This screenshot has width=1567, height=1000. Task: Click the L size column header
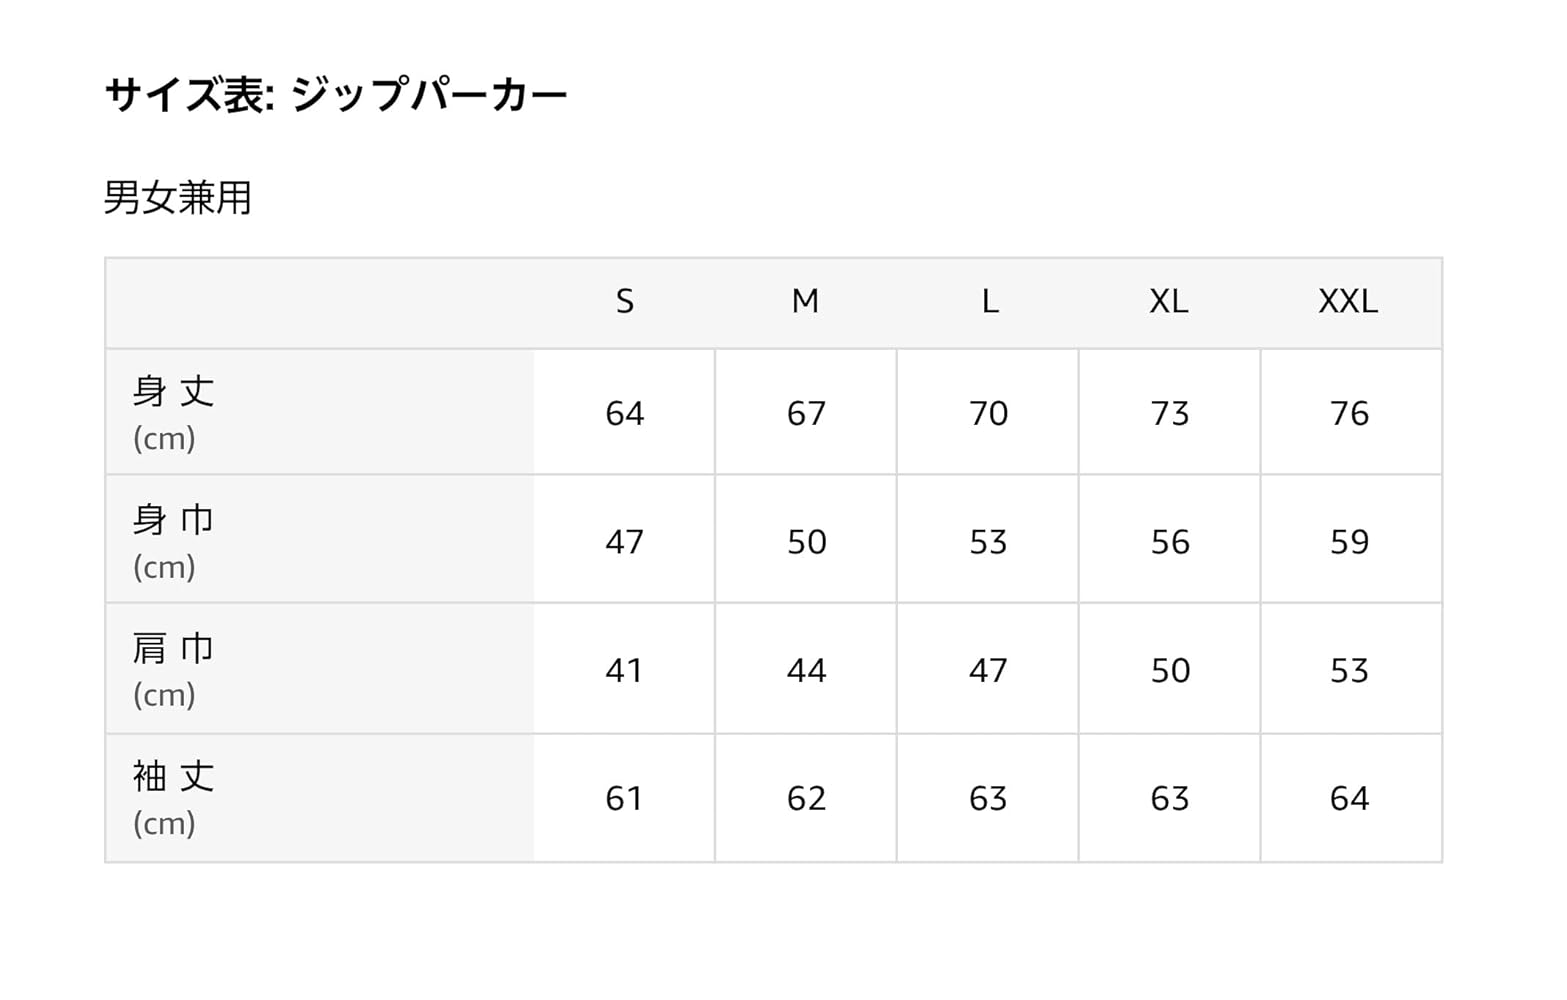(989, 301)
